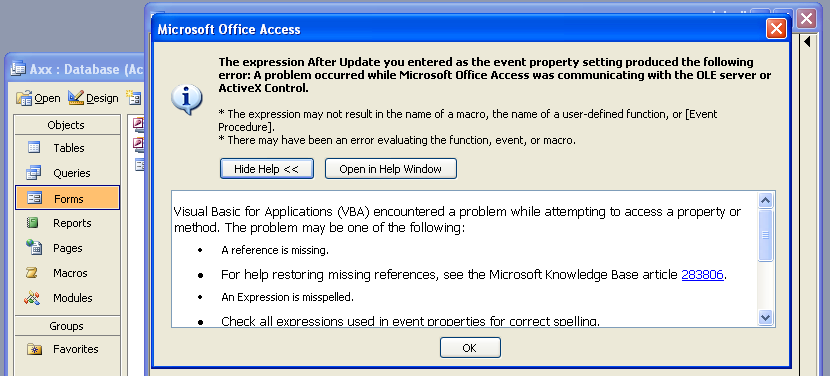Click the Objects header bar
This screenshot has height=376, width=830.
pos(67,125)
